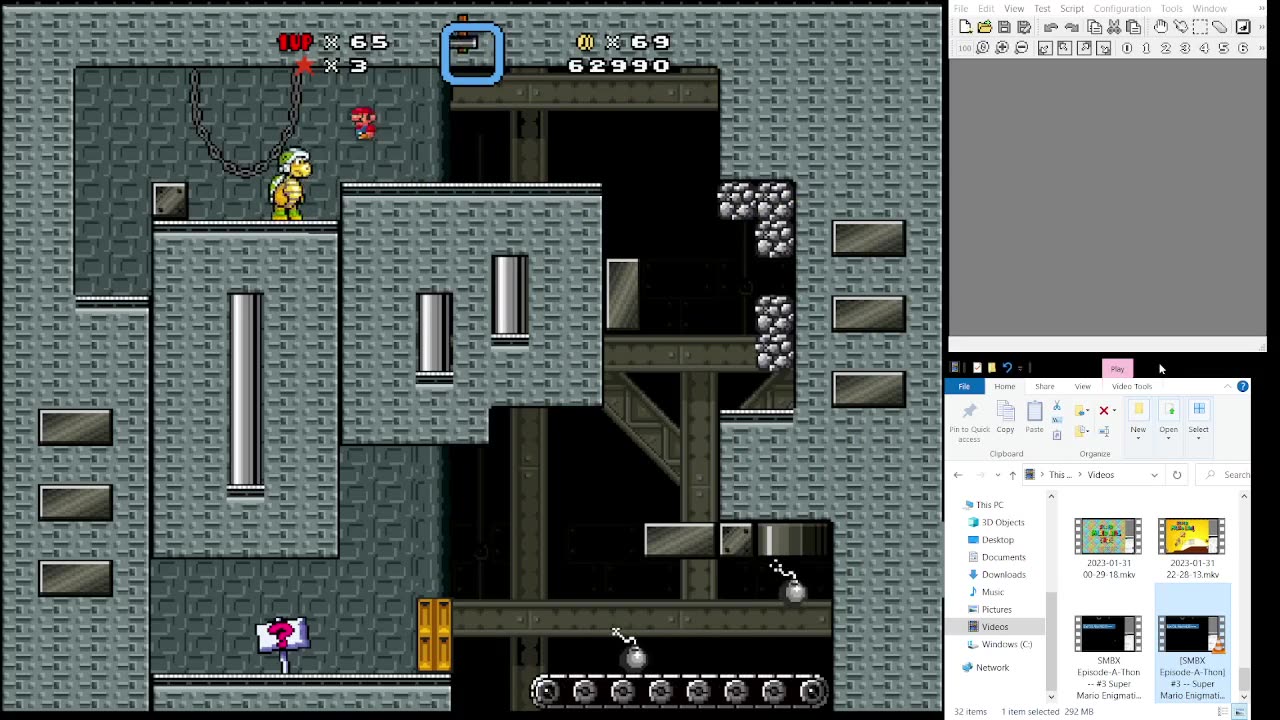Select the unselected SMBX Episode-A-Thon video
This screenshot has height=720, width=1280.
[1108, 658]
